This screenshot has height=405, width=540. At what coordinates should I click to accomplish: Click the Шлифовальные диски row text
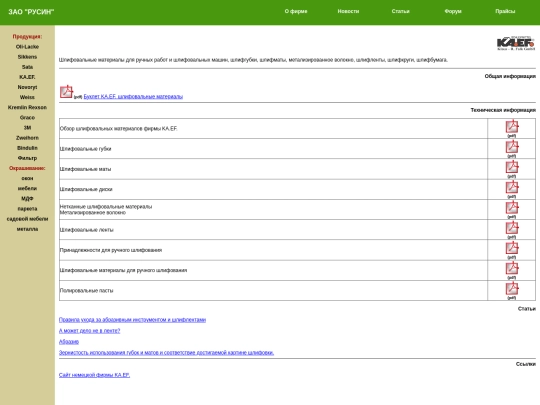click(86, 189)
